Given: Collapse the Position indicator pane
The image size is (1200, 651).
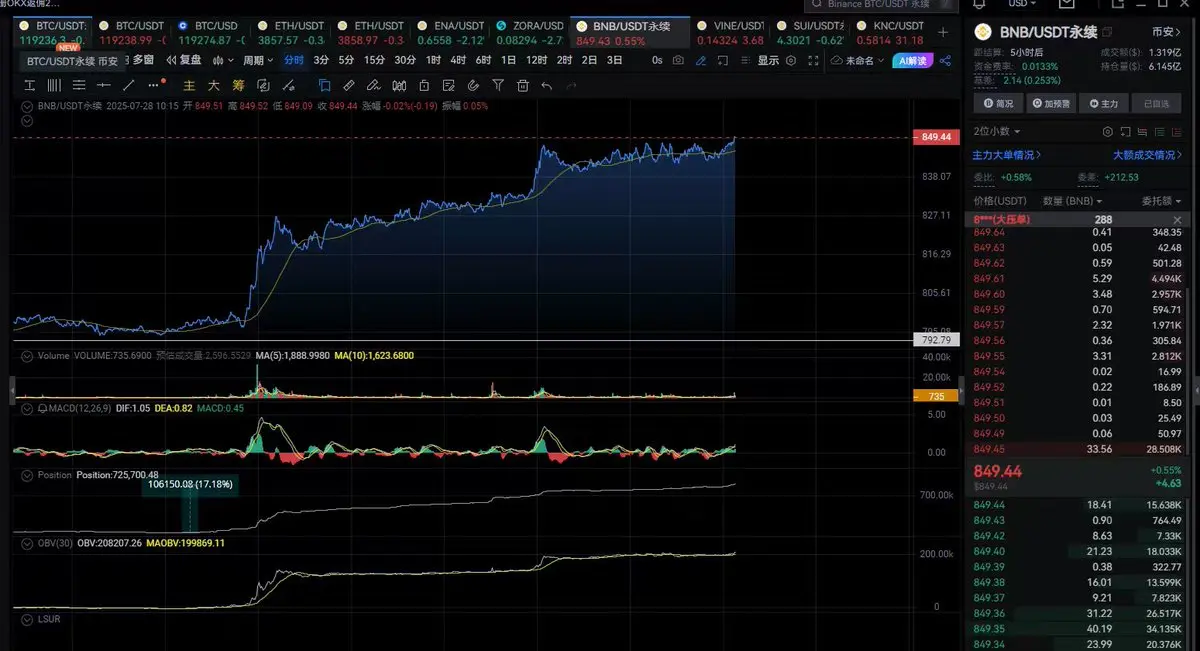Looking at the screenshot, I should pos(27,474).
